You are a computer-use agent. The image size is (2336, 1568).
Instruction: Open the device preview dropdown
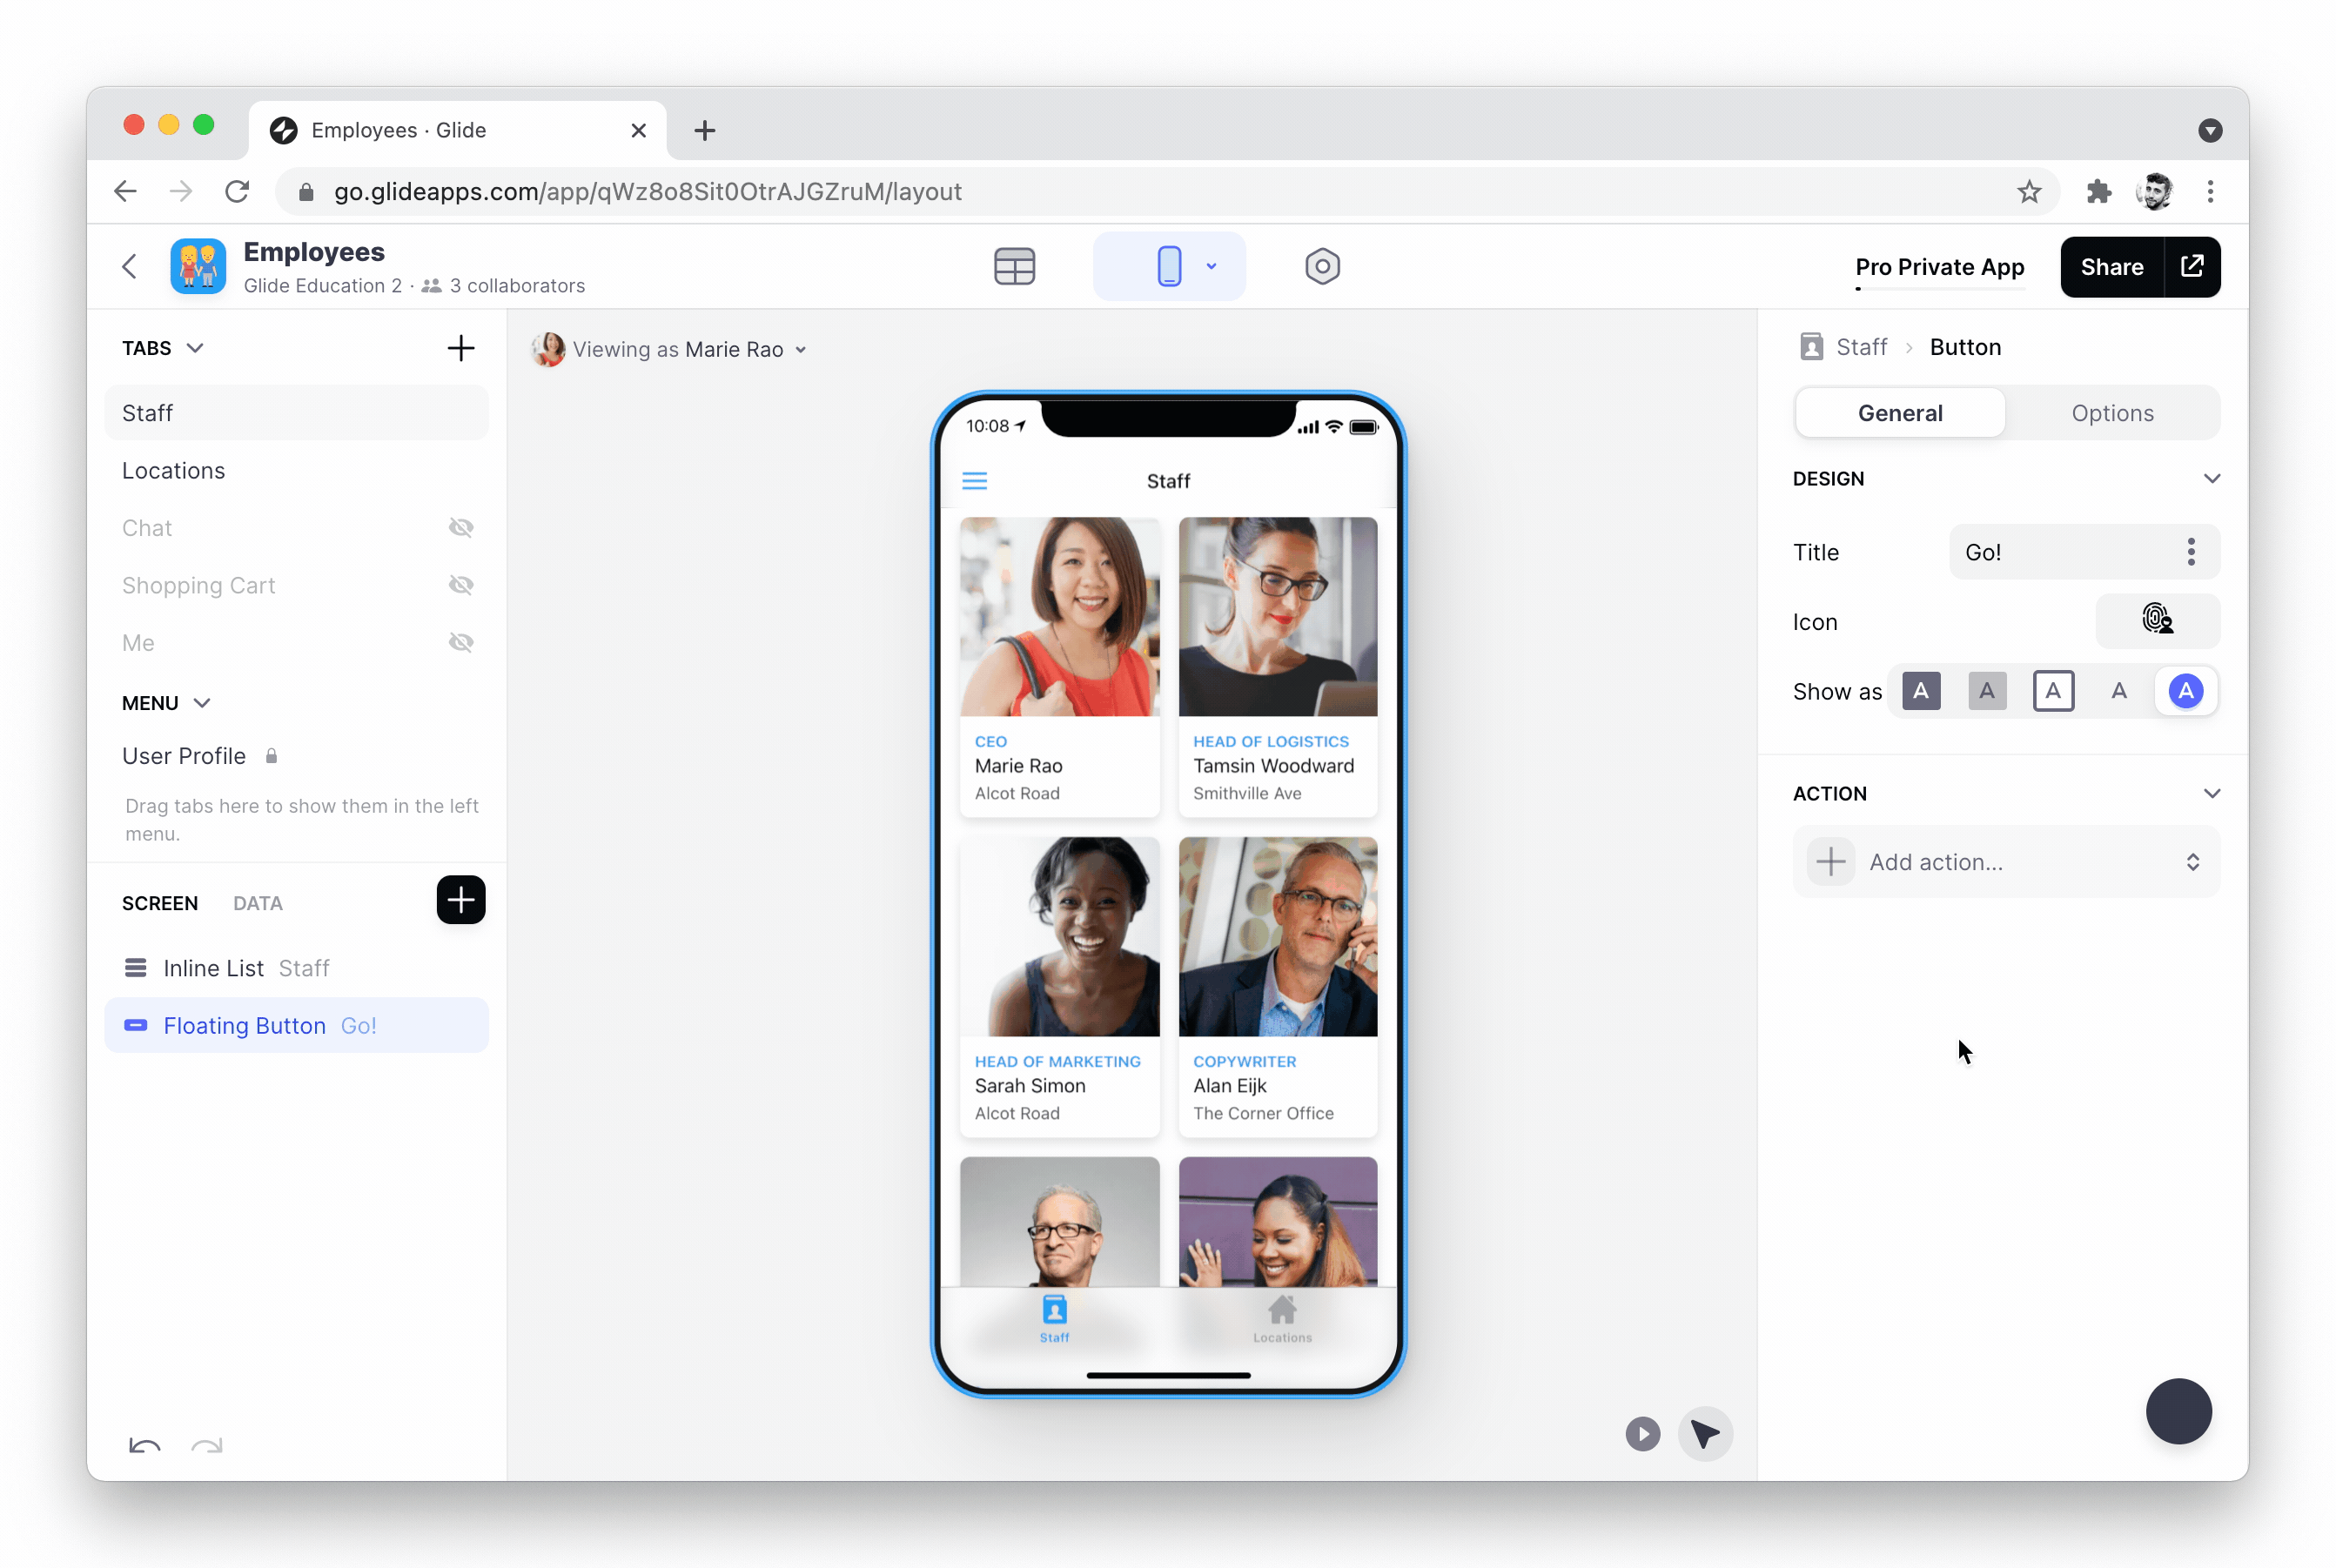(1211, 266)
